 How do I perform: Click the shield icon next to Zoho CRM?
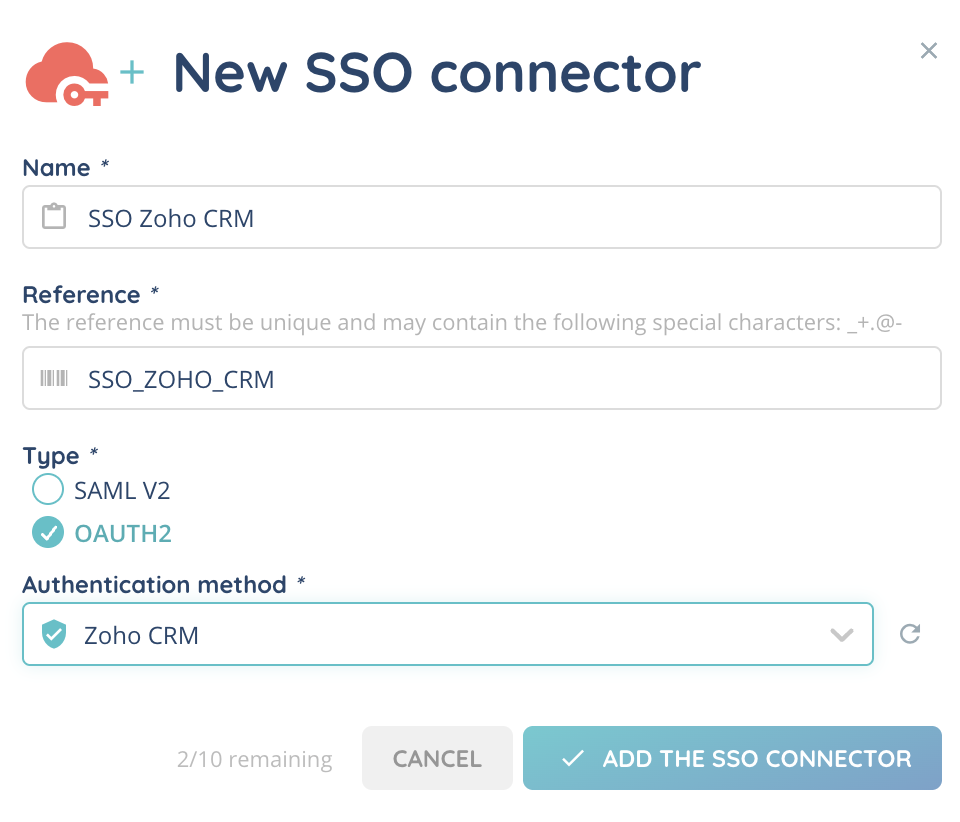pos(54,634)
